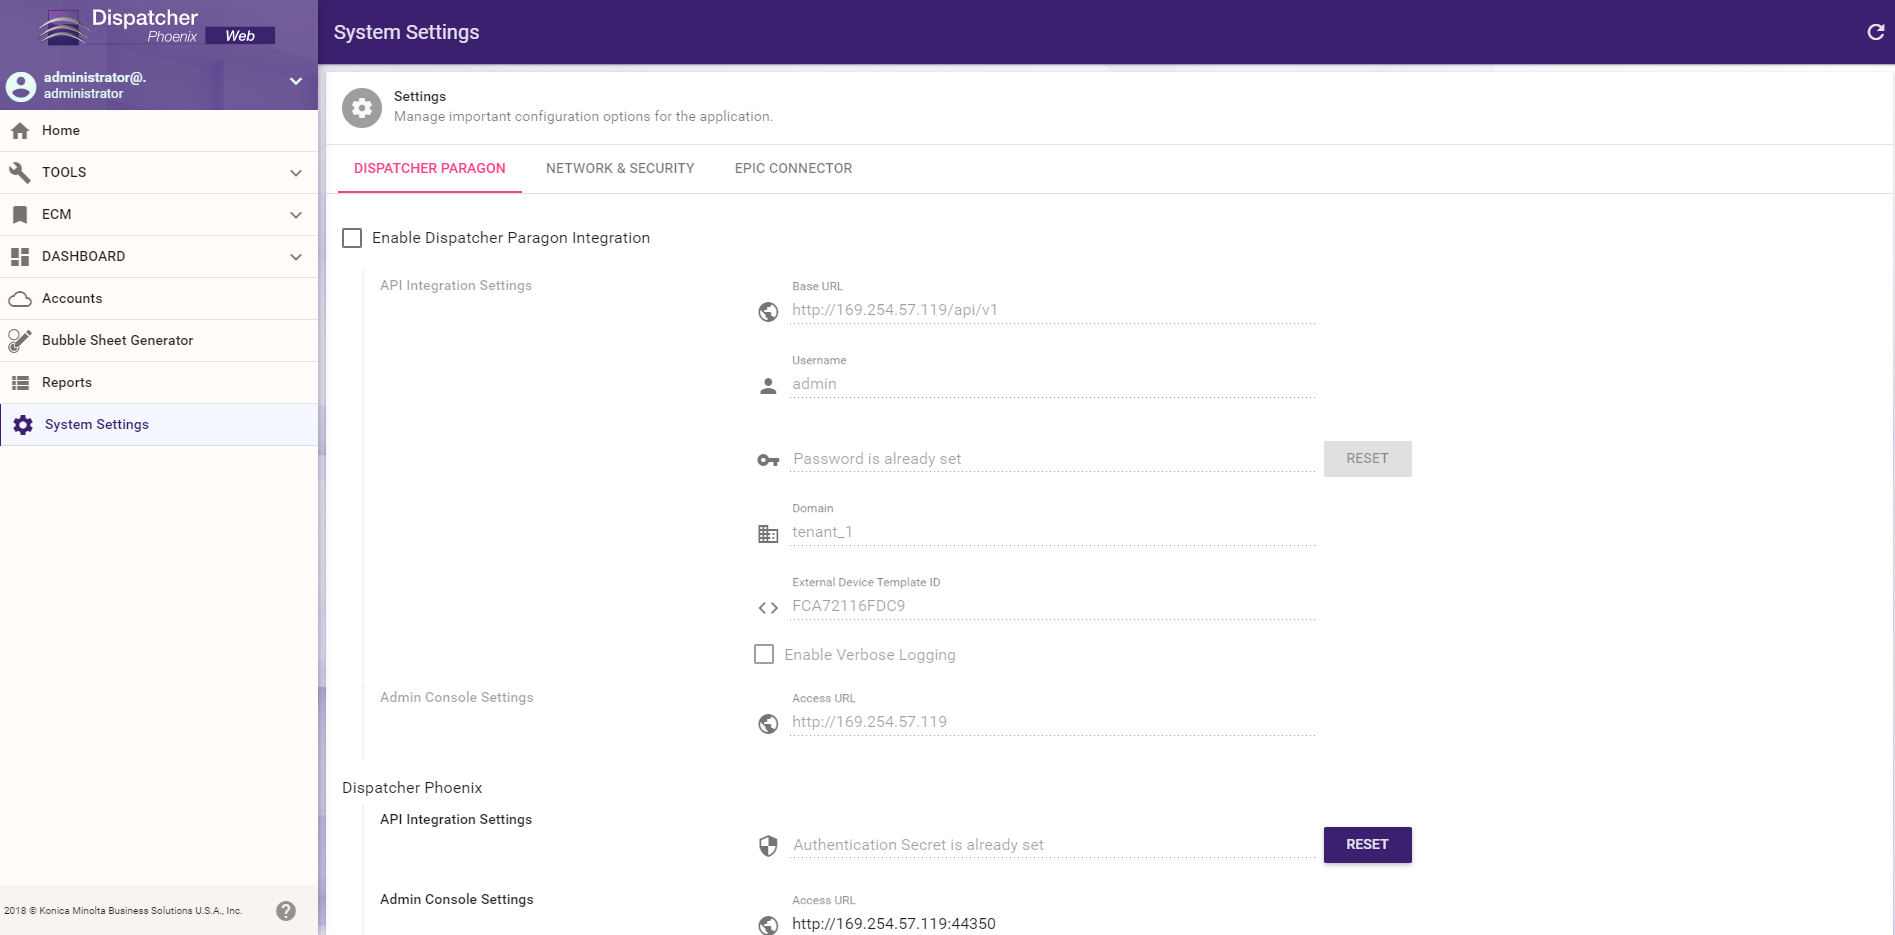Click the key icon beside password field

(768, 460)
